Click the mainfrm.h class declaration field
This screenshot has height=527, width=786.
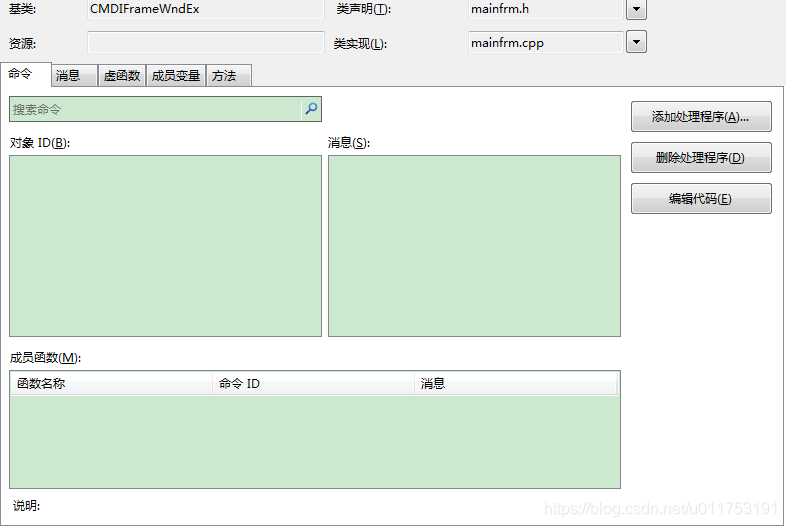(546, 9)
